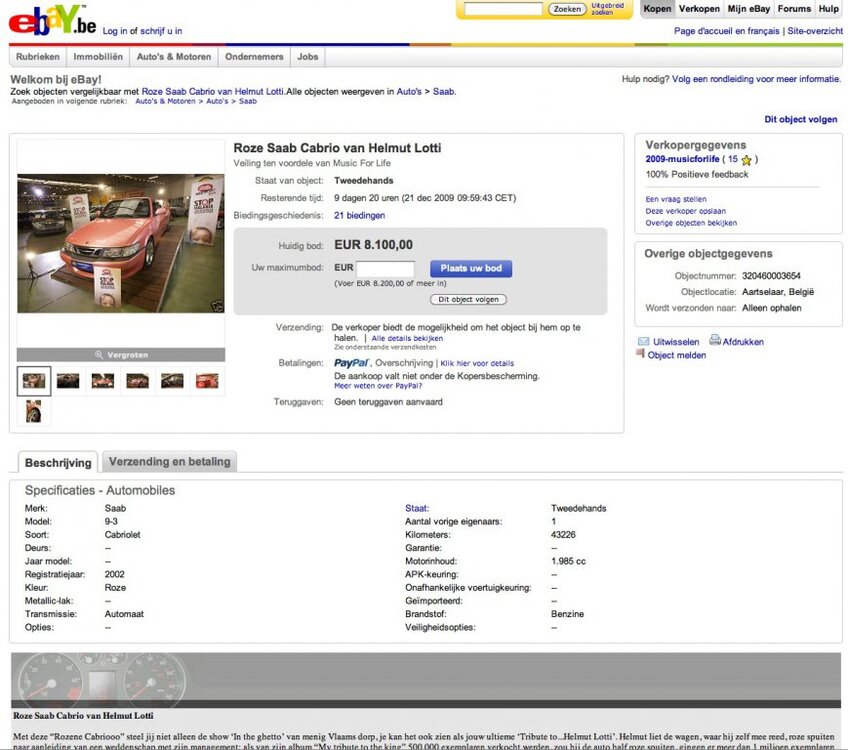Click the Uitwisselen link text

tap(676, 342)
